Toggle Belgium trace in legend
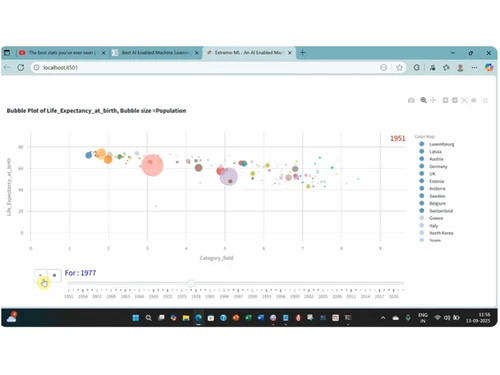Viewport: 500px width, 375px height. (432, 203)
